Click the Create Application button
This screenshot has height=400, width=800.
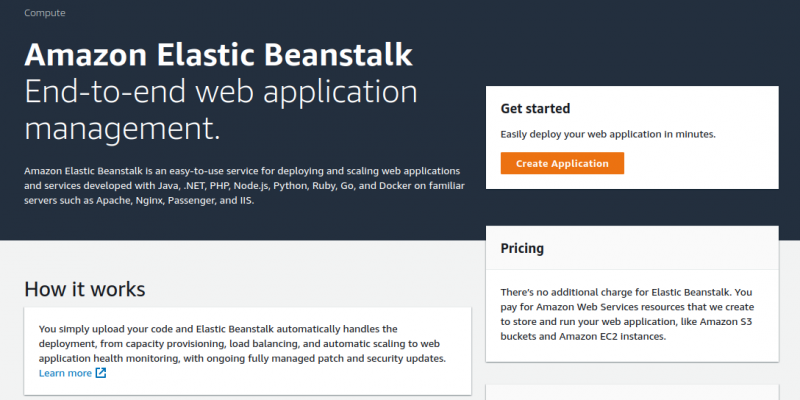(562, 163)
